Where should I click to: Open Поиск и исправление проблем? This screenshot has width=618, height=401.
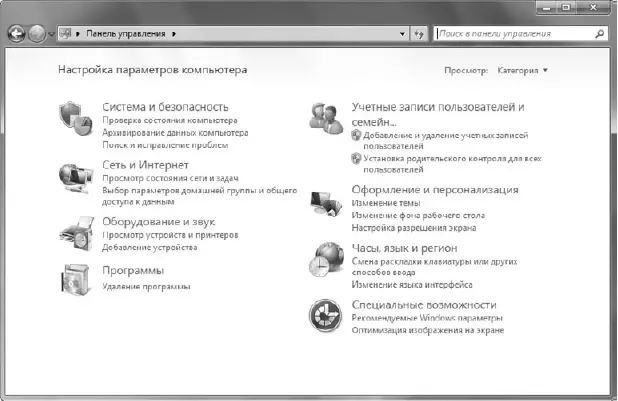165,145
